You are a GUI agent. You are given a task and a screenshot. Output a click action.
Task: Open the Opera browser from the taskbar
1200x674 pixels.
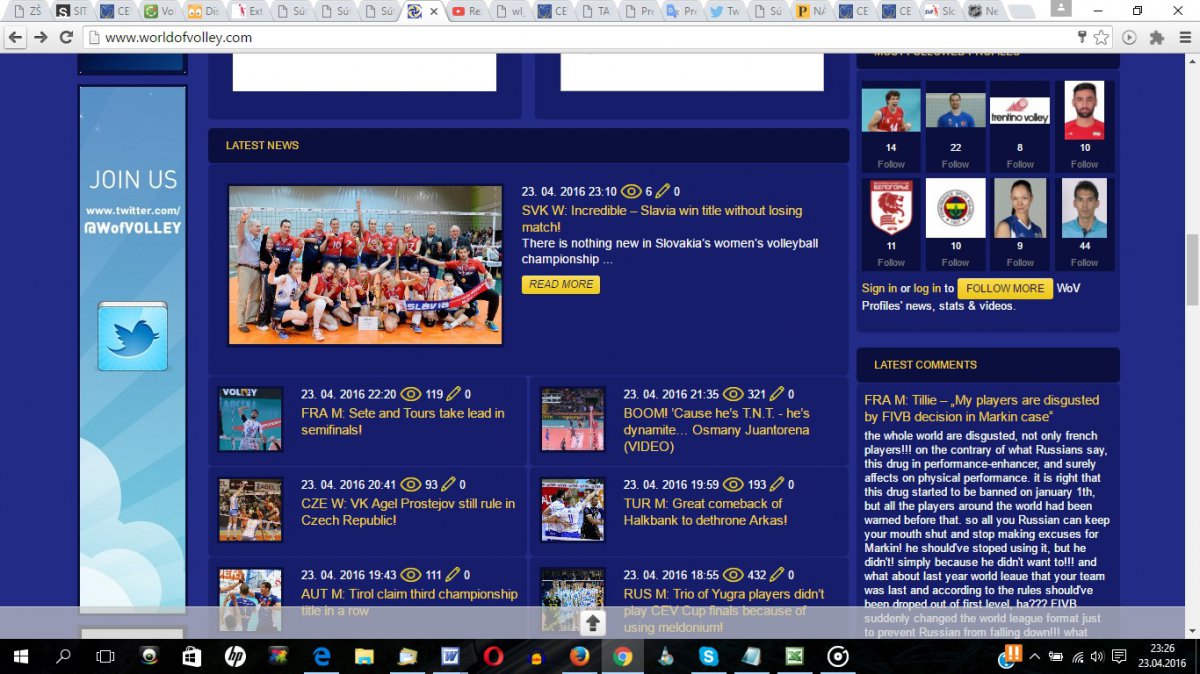pyautogui.click(x=493, y=656)
